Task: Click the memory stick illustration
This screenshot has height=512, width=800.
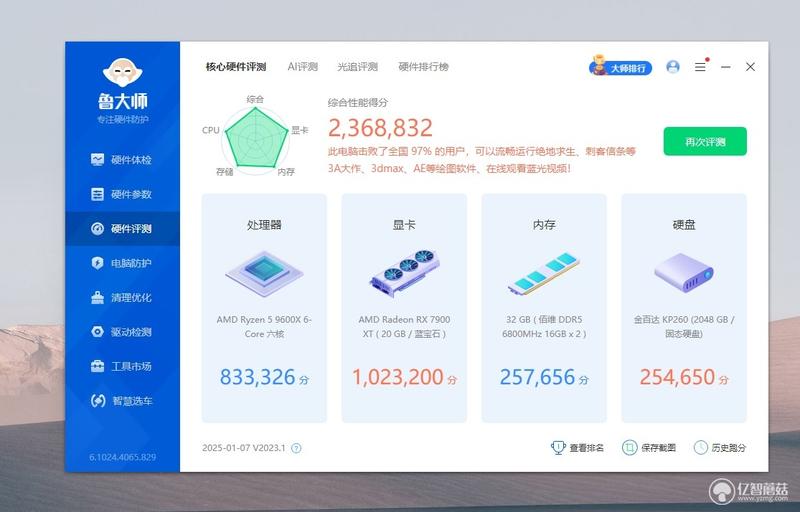Action: (x=544, y=273)
